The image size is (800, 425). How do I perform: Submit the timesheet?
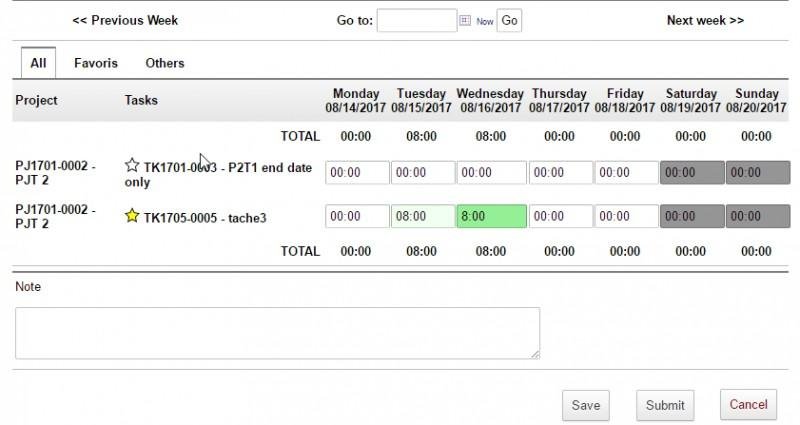pos(665,406)
